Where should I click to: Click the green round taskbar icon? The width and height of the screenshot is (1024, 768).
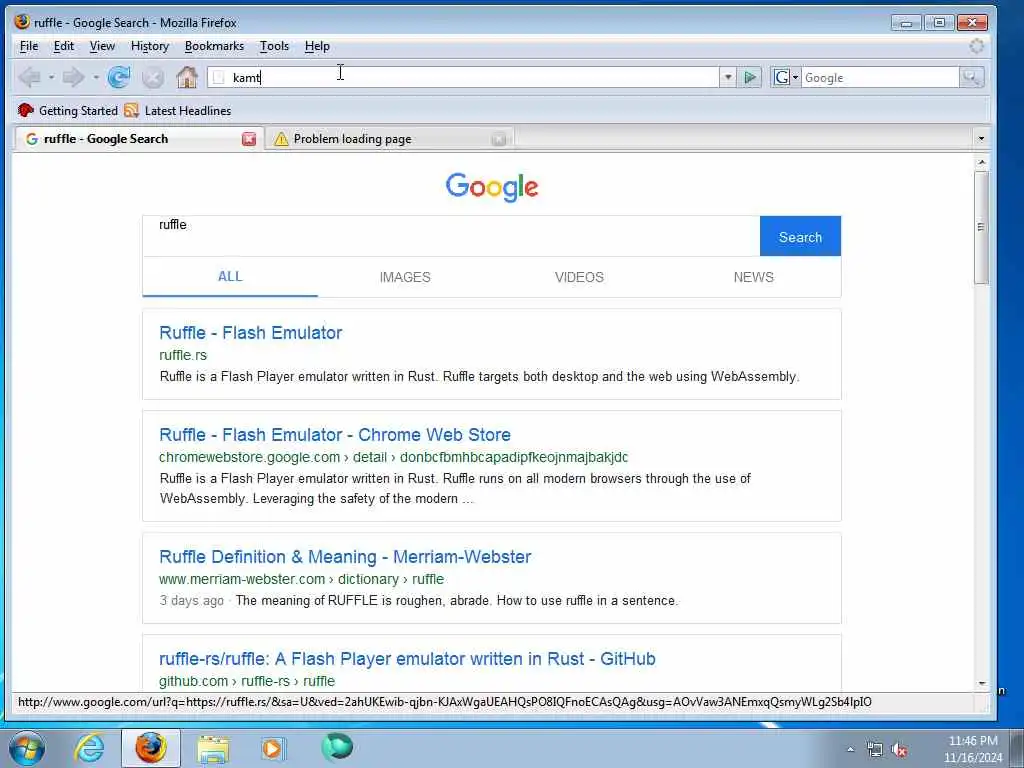[337, 747]
